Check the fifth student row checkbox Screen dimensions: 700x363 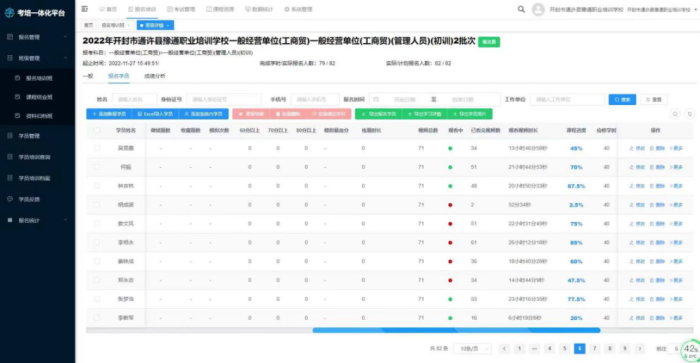coord(97,224)
